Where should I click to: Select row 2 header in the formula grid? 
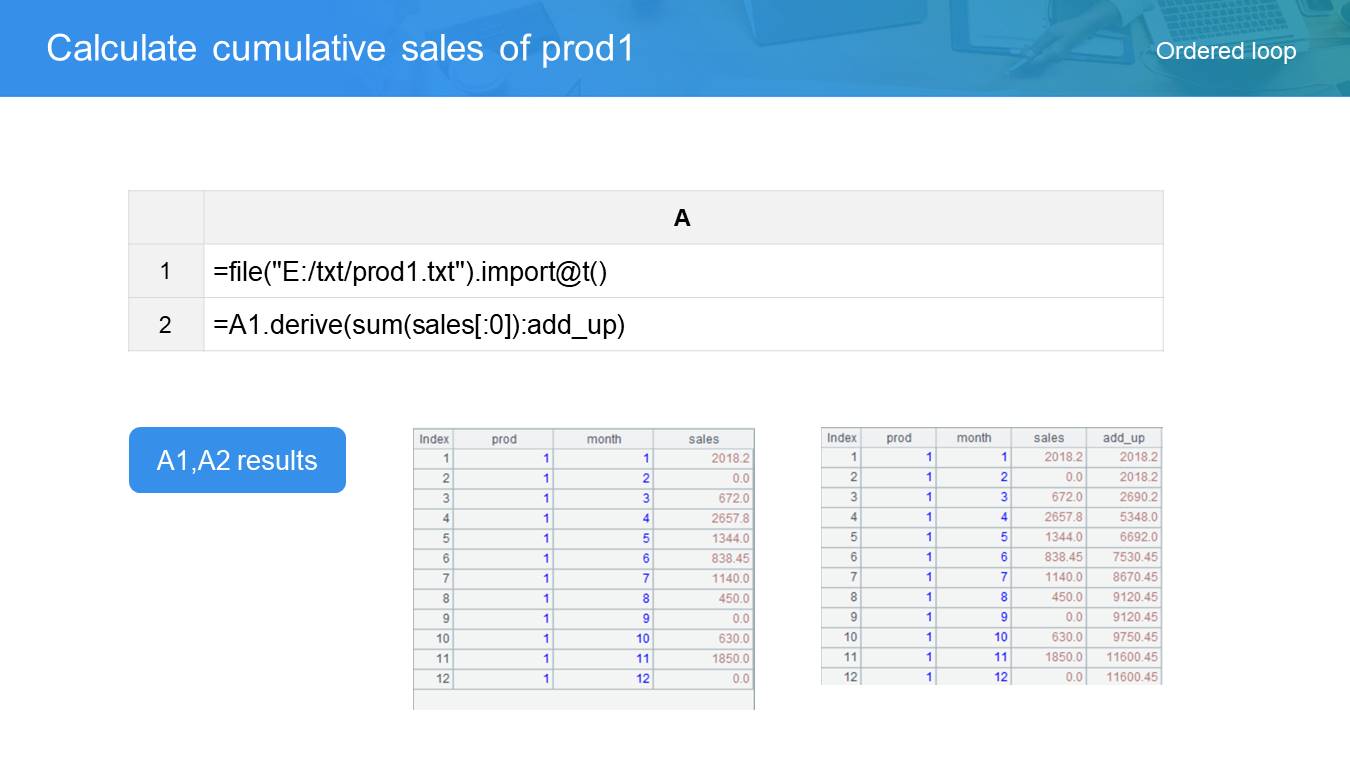[165, 325]
